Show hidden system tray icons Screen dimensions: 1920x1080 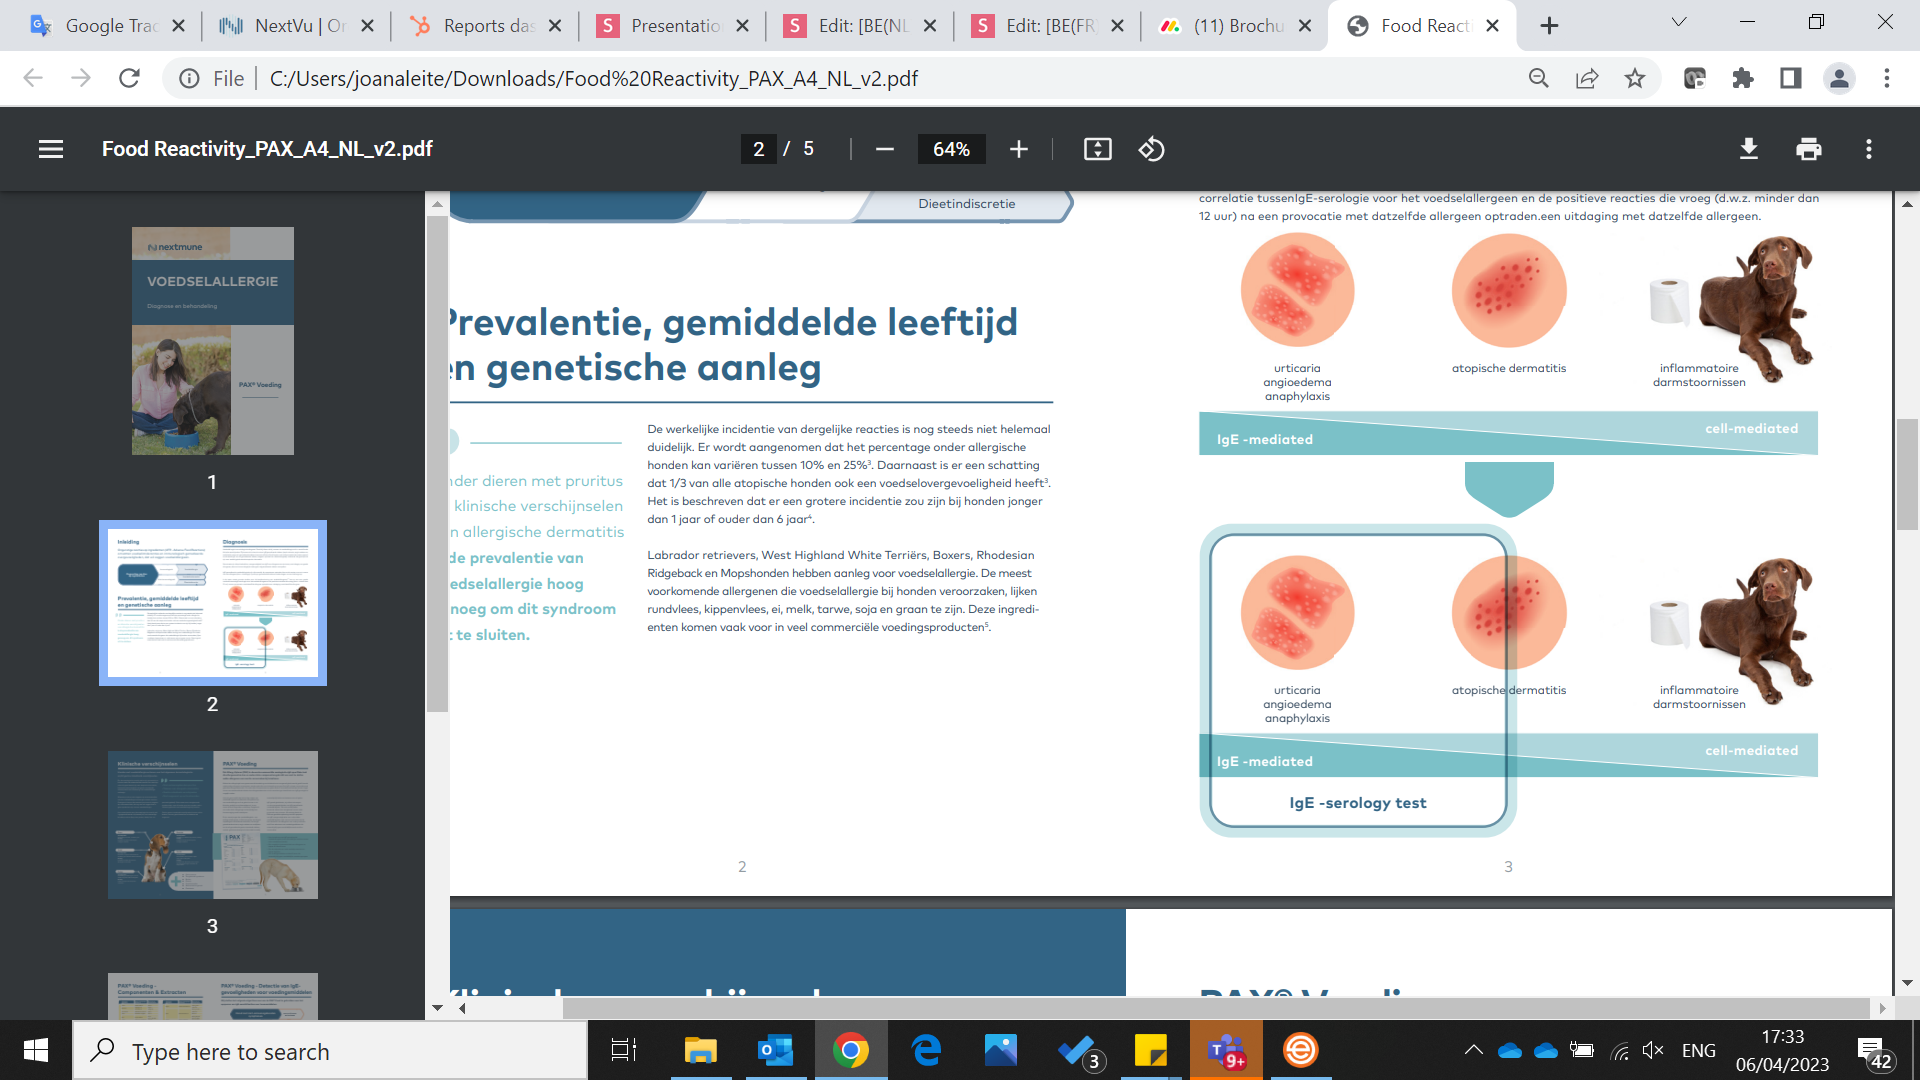click(x=1473, y=1050)
